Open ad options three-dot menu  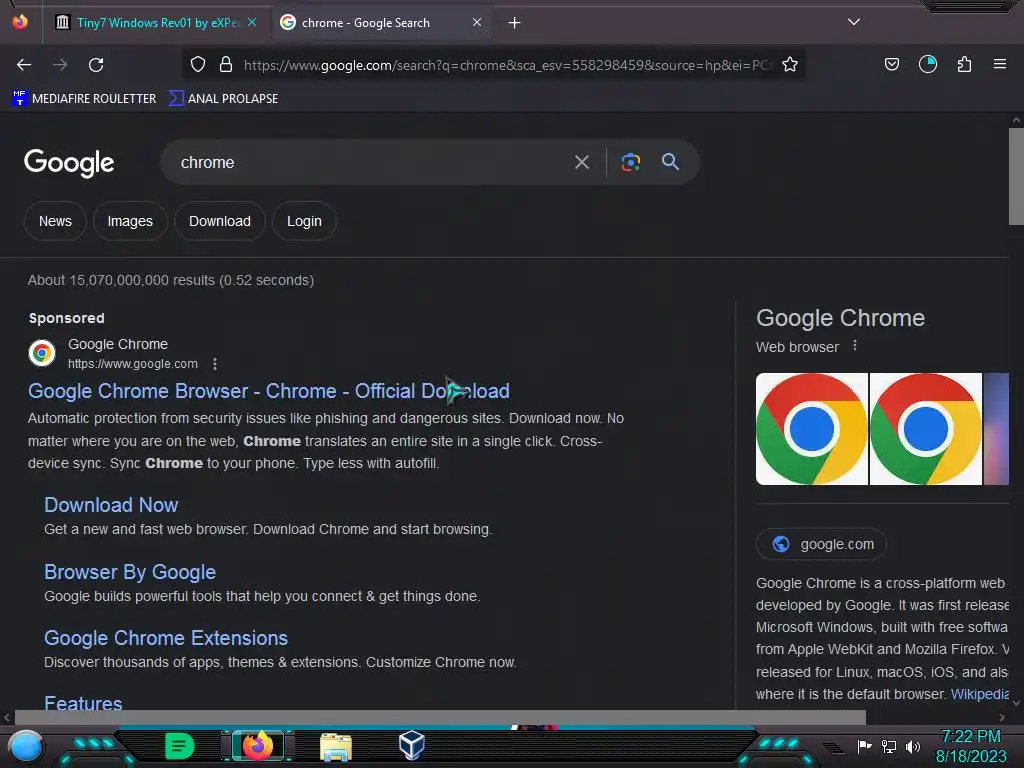tap(215, 364)
